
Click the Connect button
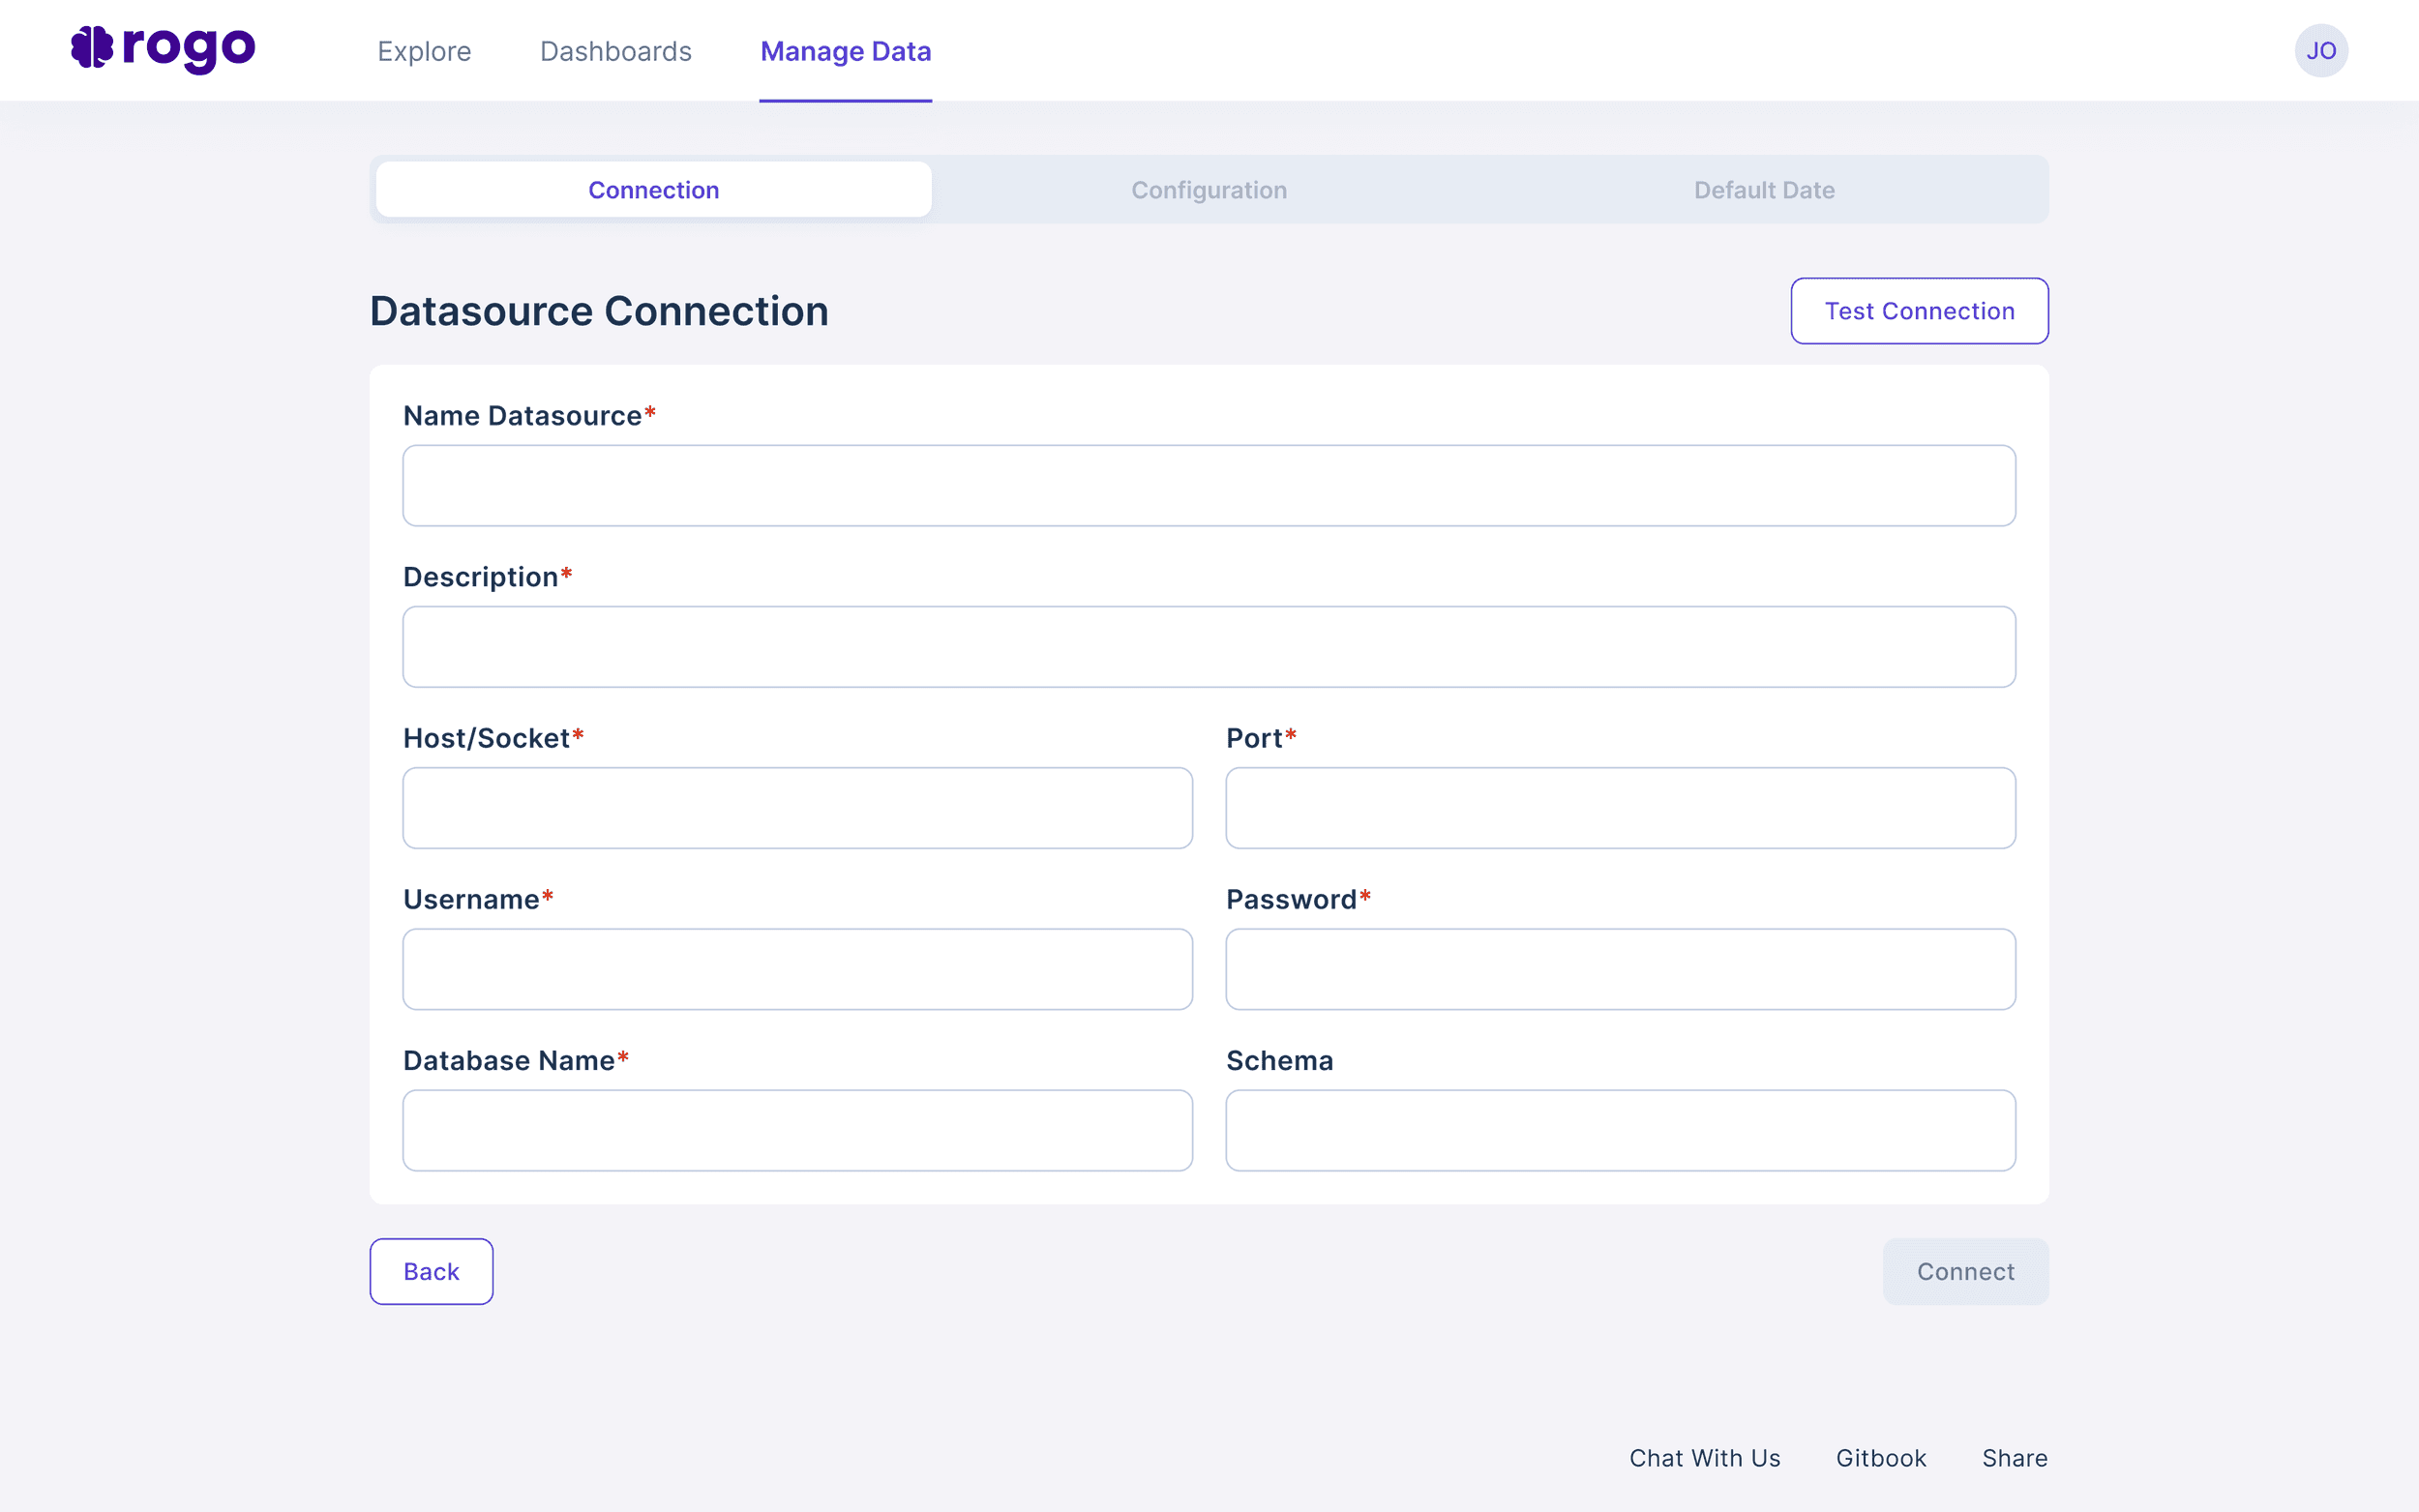click(1964, 1271)
